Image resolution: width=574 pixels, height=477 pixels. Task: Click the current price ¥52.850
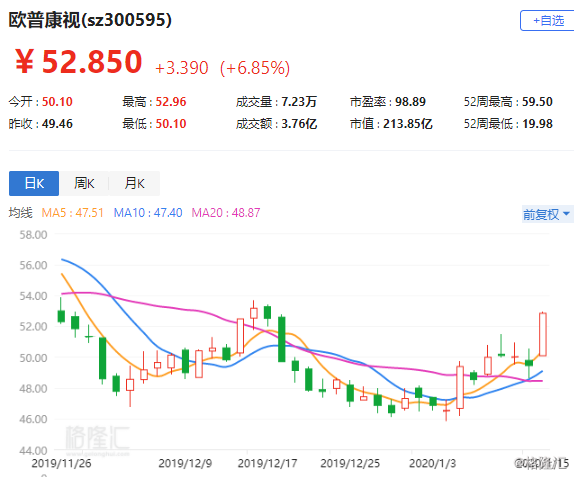pyautogui.click(x=78, y=62)
